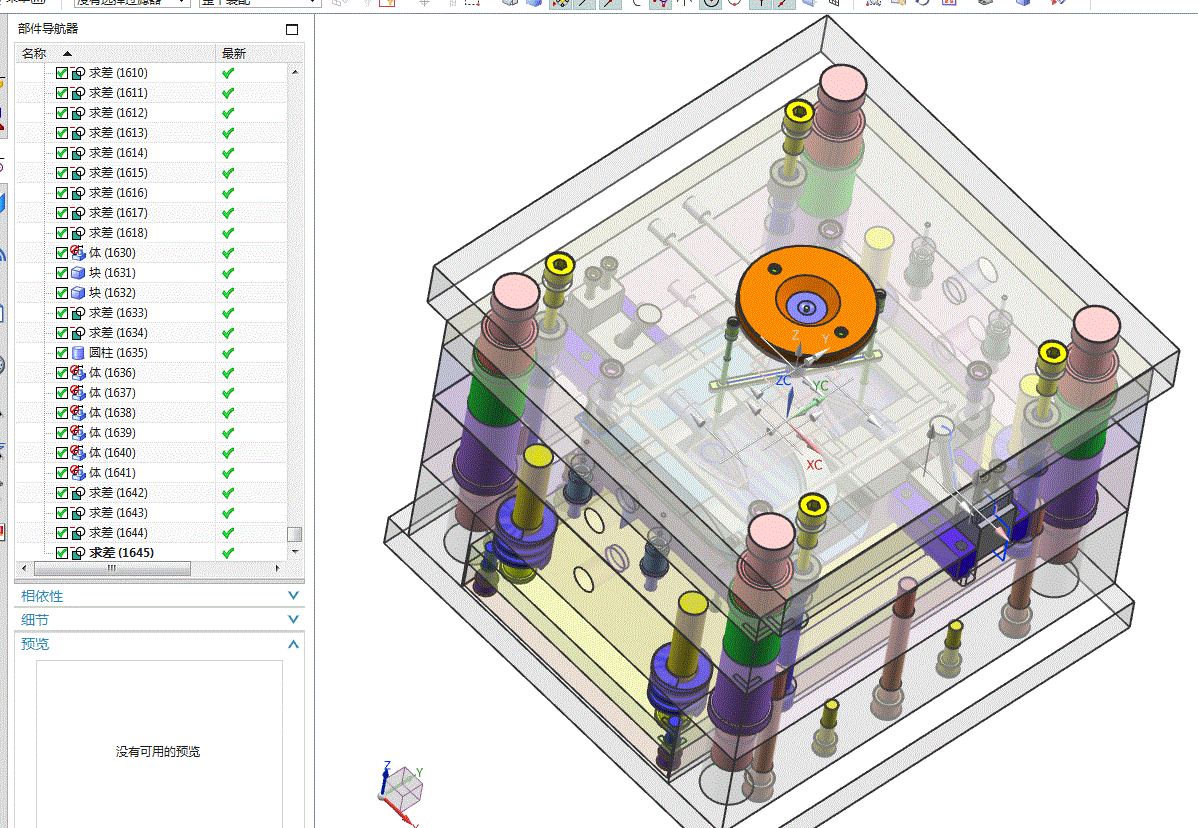Collapse the 预览 section chevron
The height and width of the screenshot is (828, 1198).
pyautogui.click(x=293, y=644)
